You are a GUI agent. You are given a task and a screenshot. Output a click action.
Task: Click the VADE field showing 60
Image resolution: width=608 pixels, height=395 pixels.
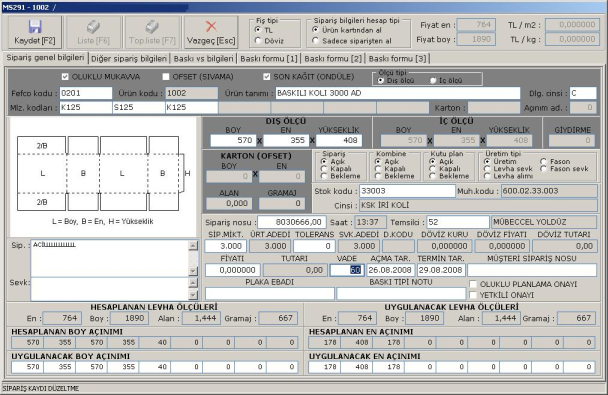[x=347, y=270]
